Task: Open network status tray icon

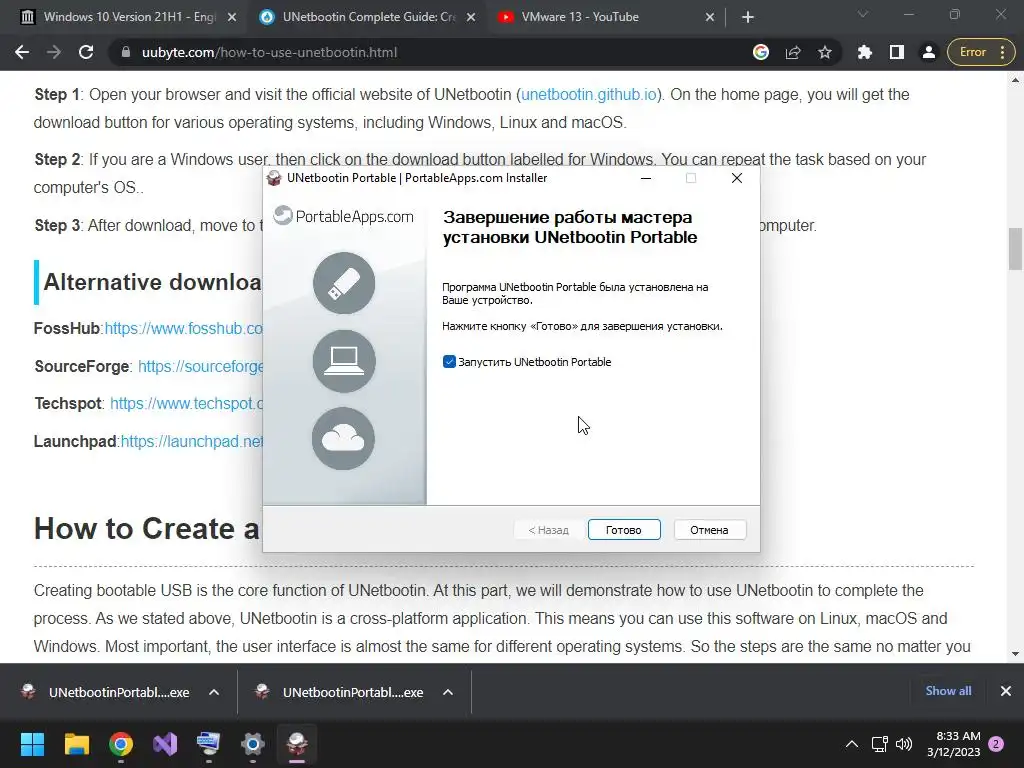Action: tap(880, 744)
